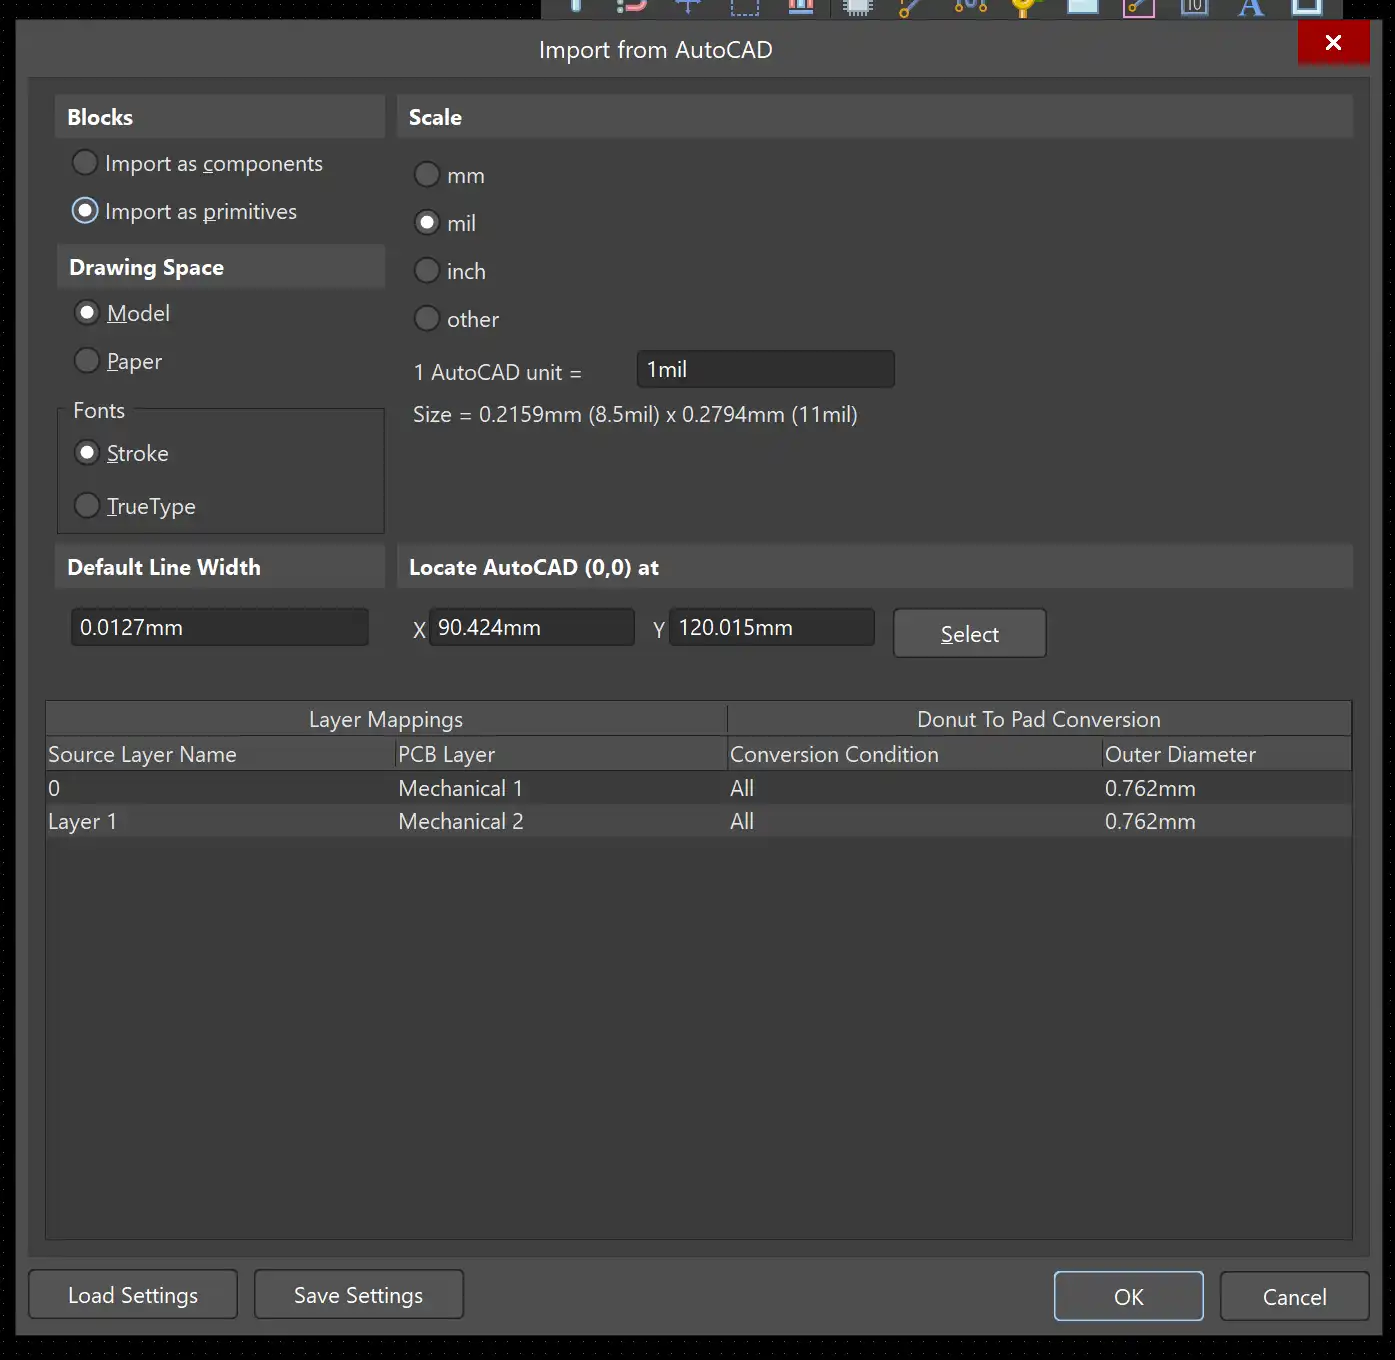Cancel the Import from AutoCAD dialog
This screenshot has height=1360, width=1395.
tap(1295, 1296)
